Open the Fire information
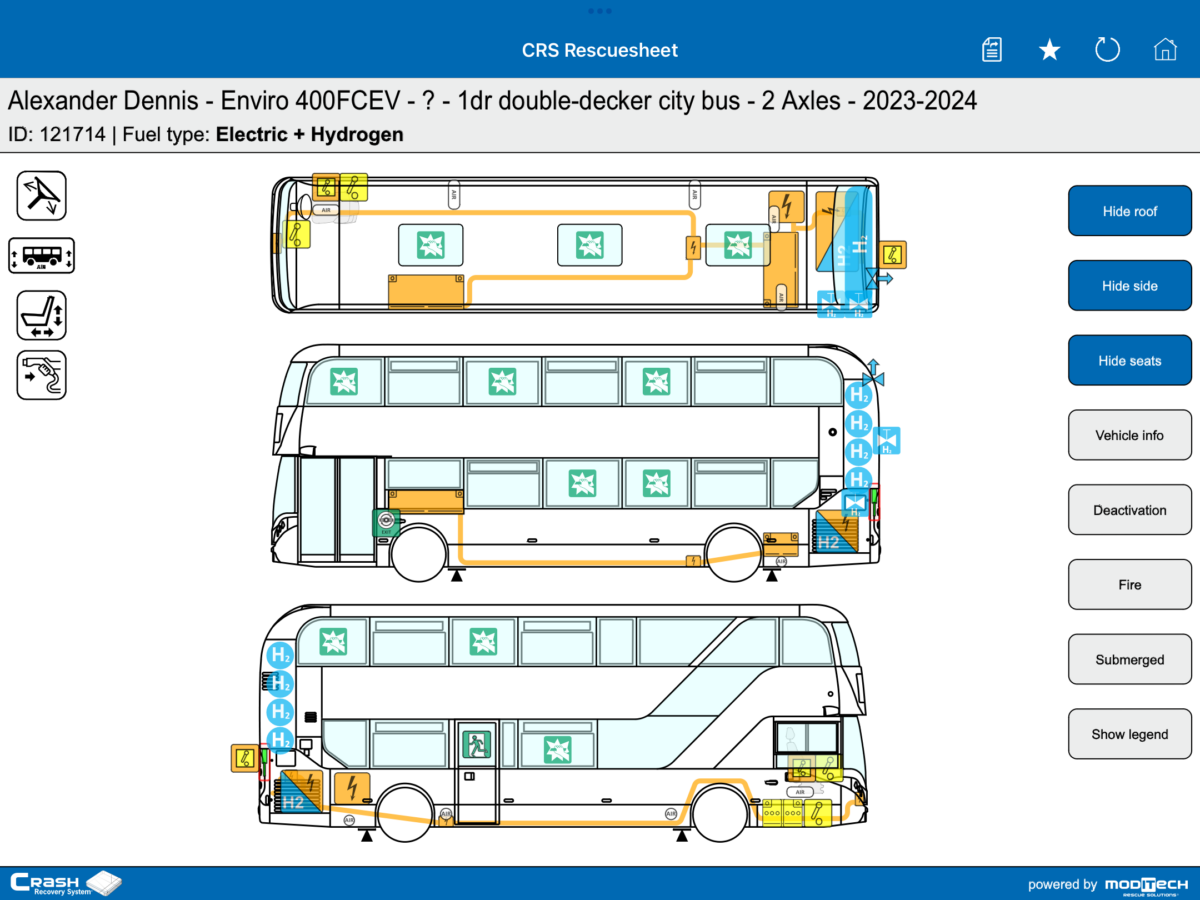 [1130, 585]
